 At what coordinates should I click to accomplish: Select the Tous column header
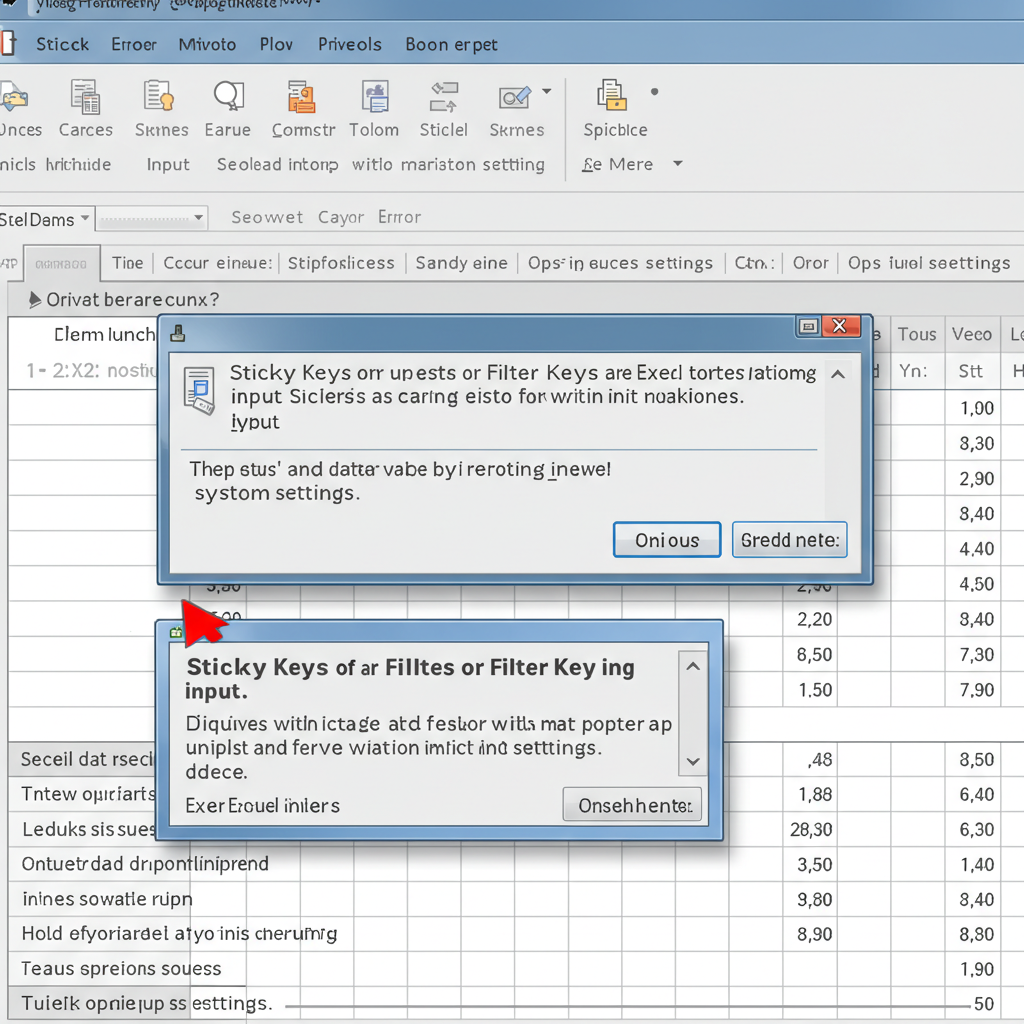point(917,334)
